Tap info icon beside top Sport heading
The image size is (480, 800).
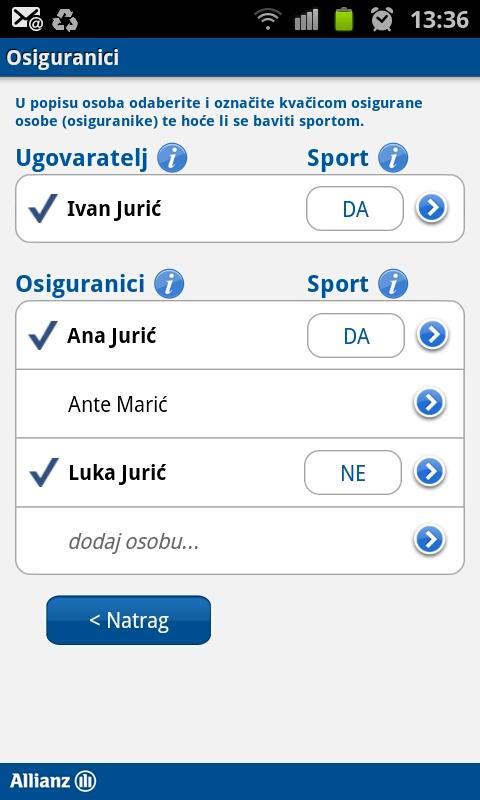click(x=393, y=158)
